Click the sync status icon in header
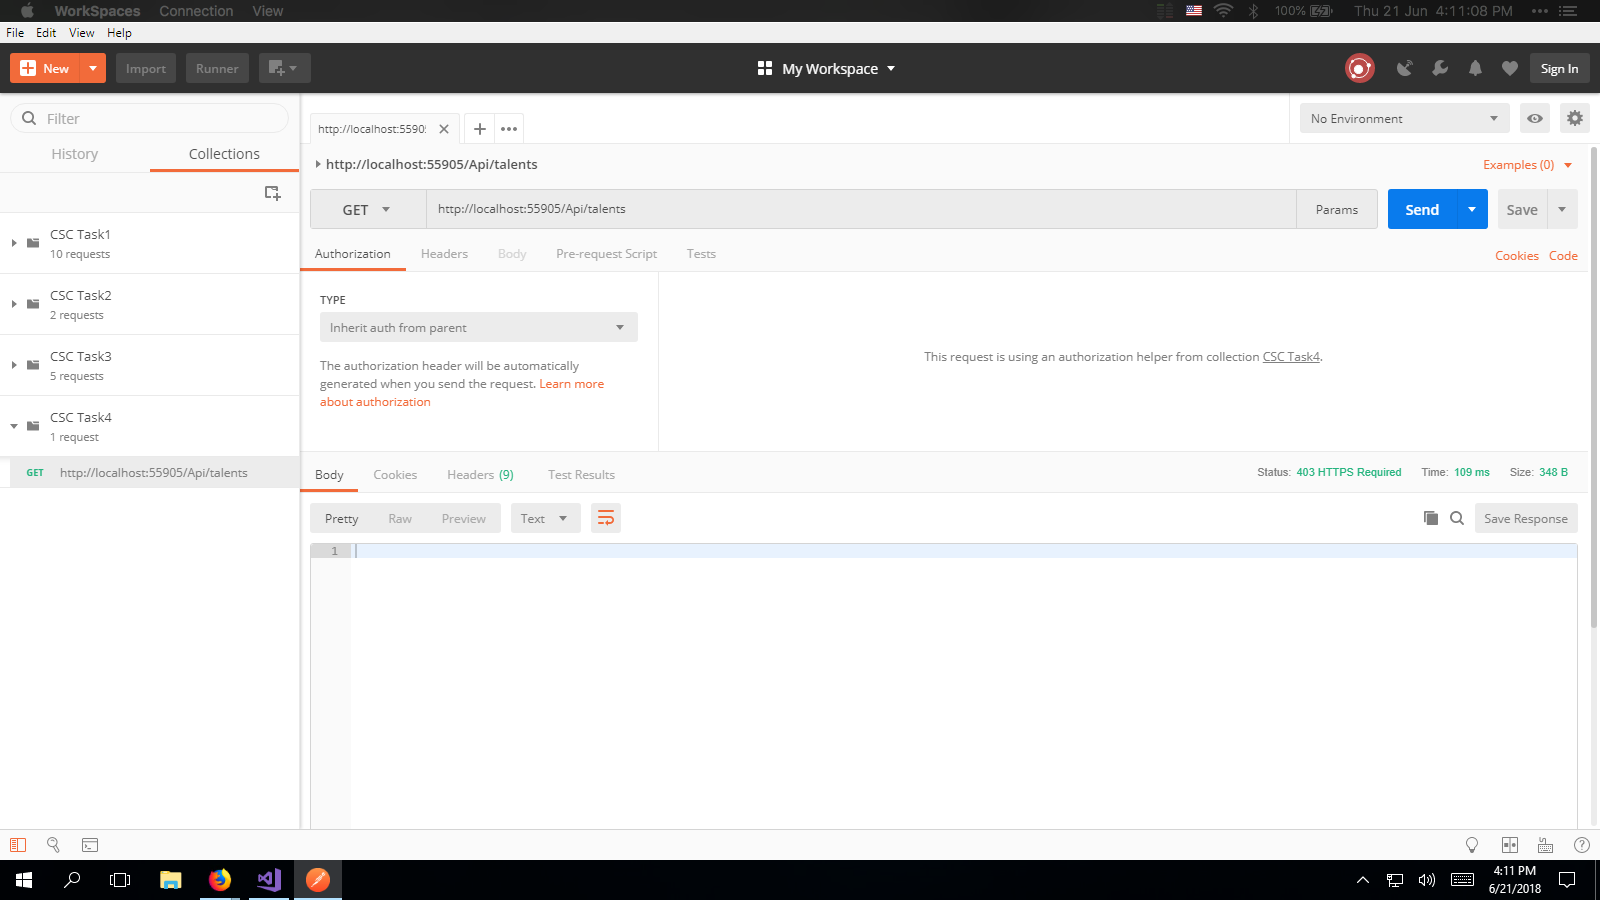The width and height of the screenshot is (1600, 900). point(1359,68)
